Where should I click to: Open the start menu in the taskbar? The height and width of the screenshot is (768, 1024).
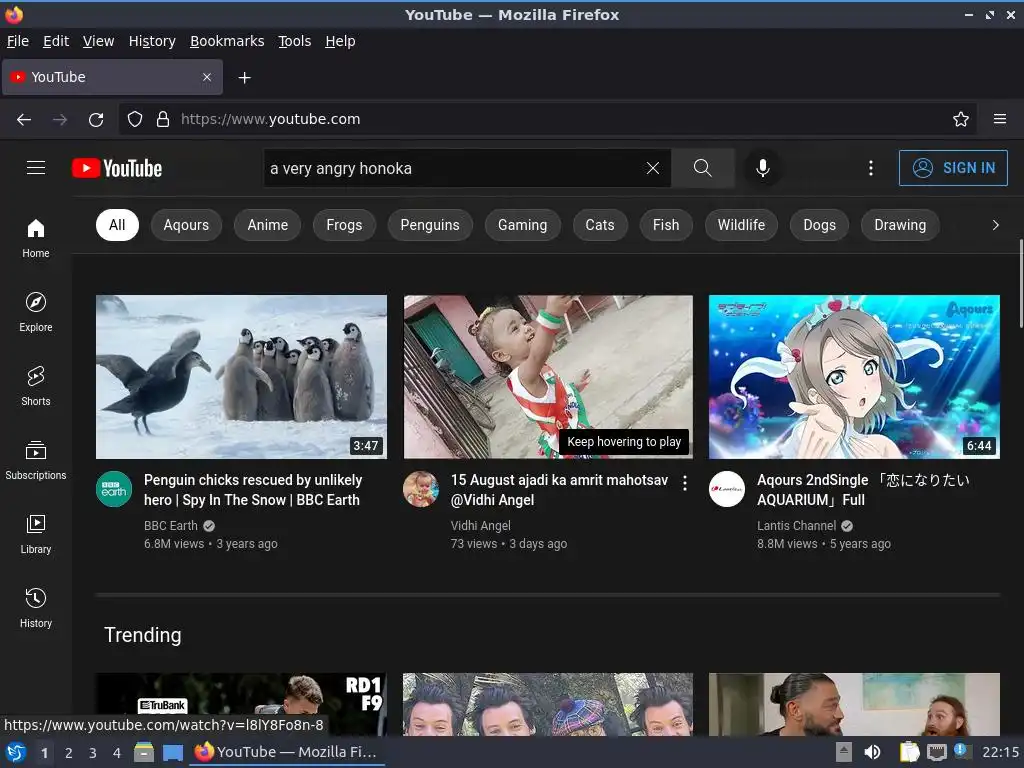(x=16, y=752)
